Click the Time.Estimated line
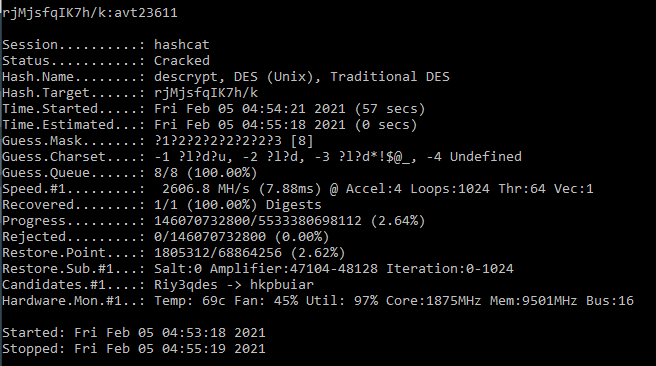Viewport: 656px width, 366px height. point(210,125)
